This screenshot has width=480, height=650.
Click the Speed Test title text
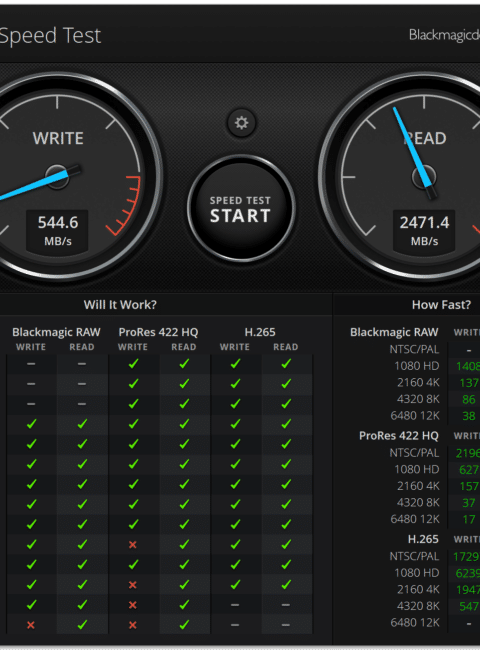point(50,36)
